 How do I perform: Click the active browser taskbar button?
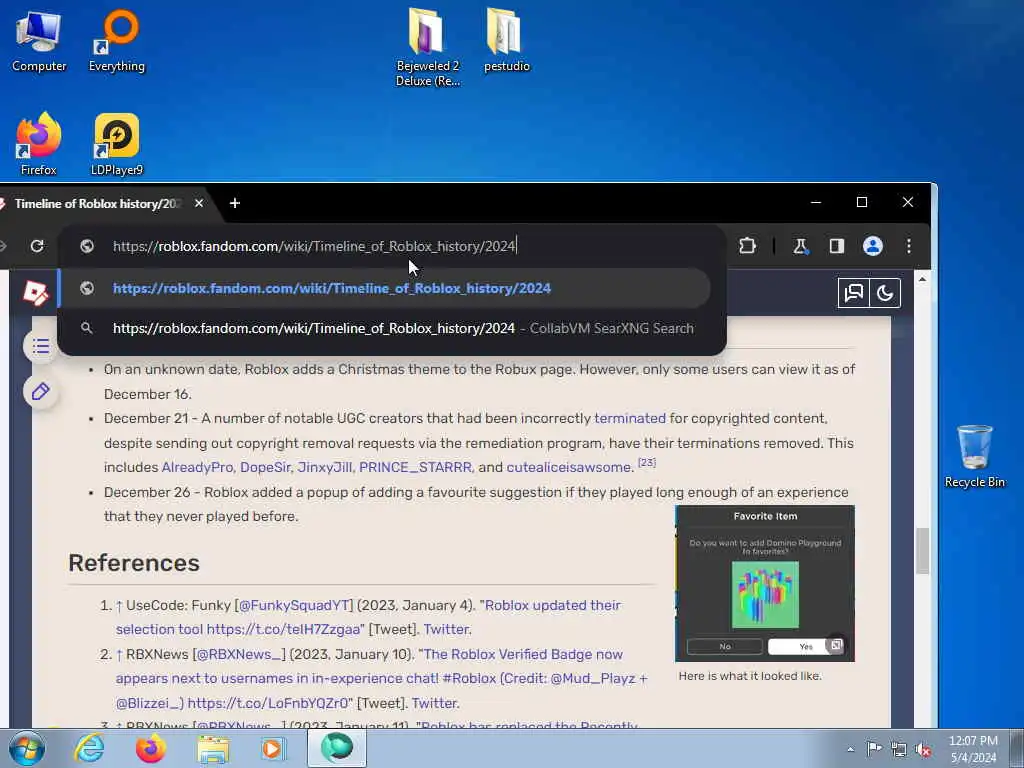pos(336,748)
